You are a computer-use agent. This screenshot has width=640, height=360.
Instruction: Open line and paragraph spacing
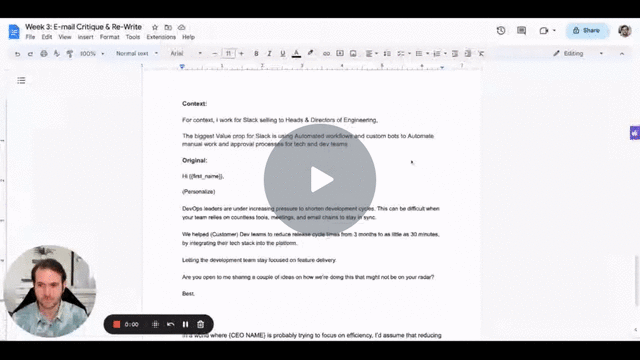(x=387, y=53)
